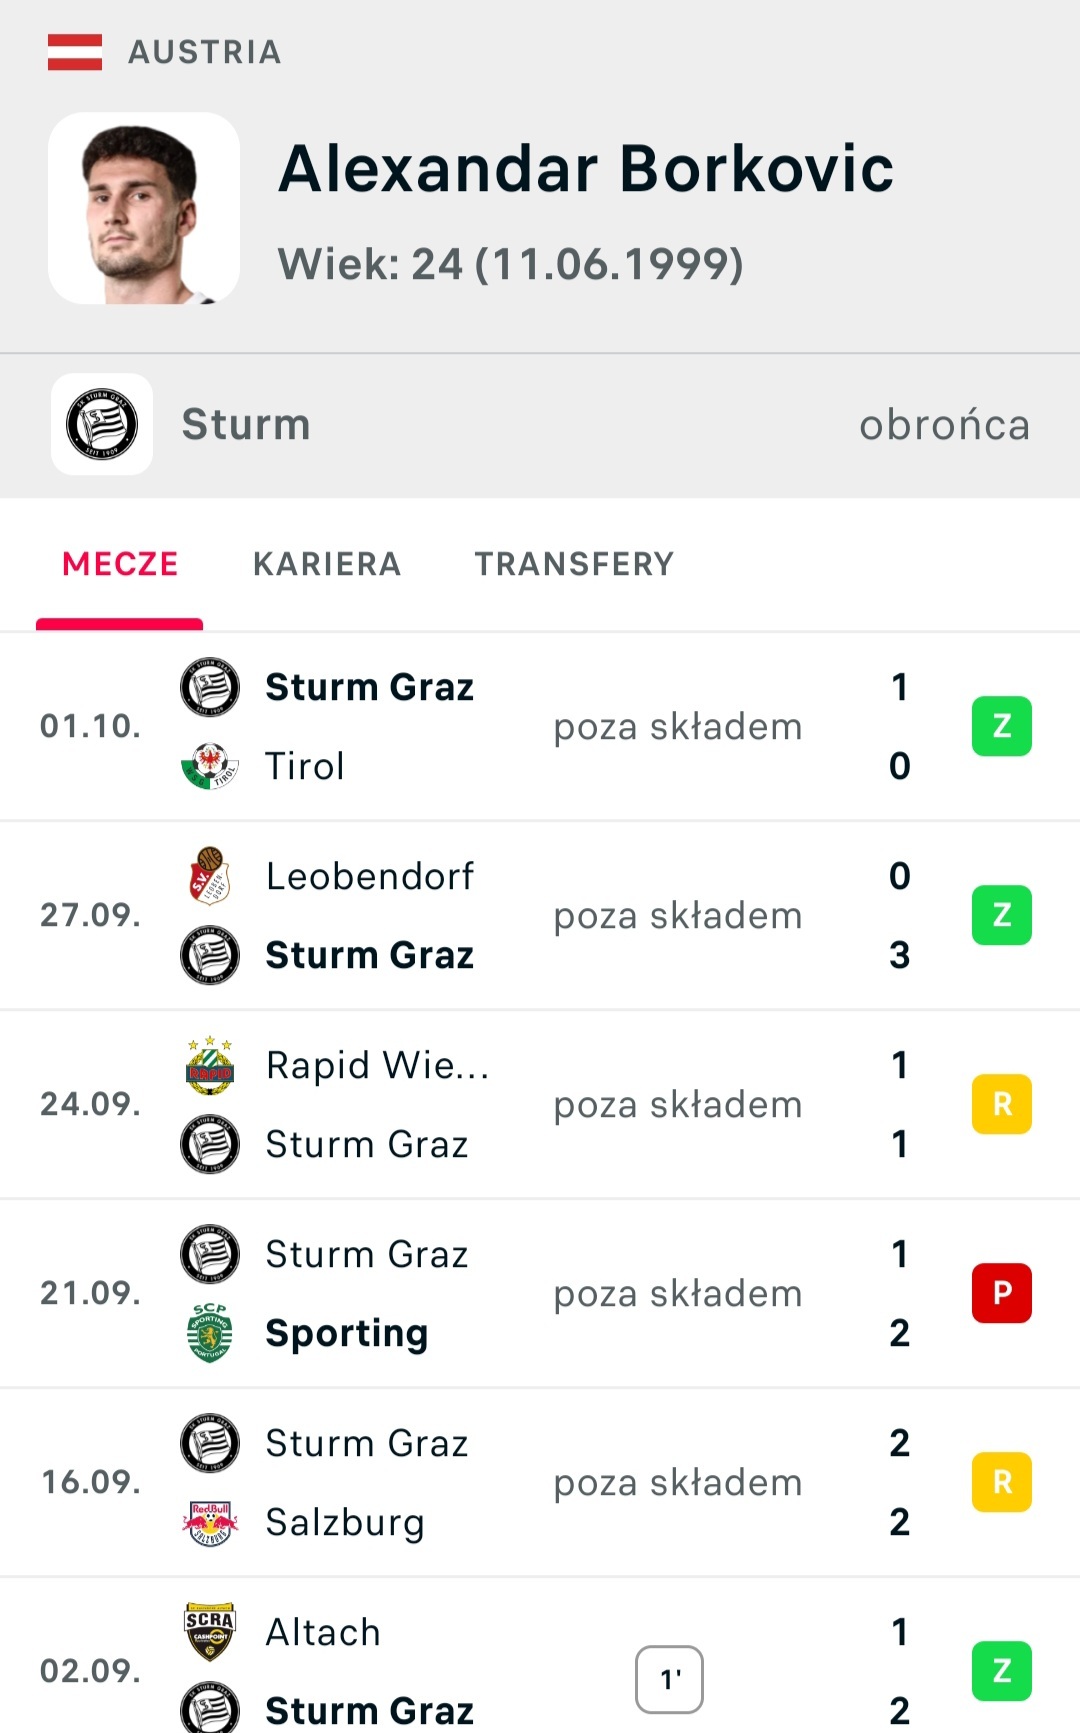Tap the AUSTRIA country label

[205, 52]
